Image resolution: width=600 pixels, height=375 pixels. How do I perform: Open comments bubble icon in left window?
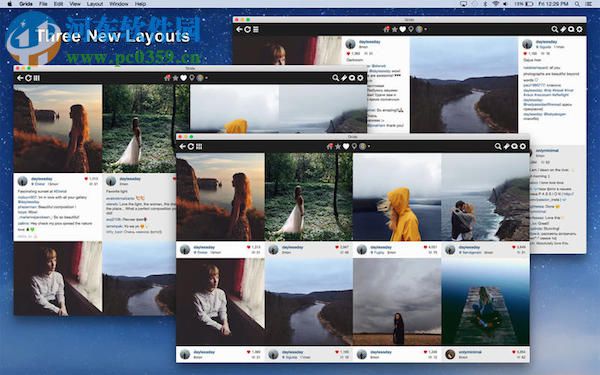click(352, 78)
